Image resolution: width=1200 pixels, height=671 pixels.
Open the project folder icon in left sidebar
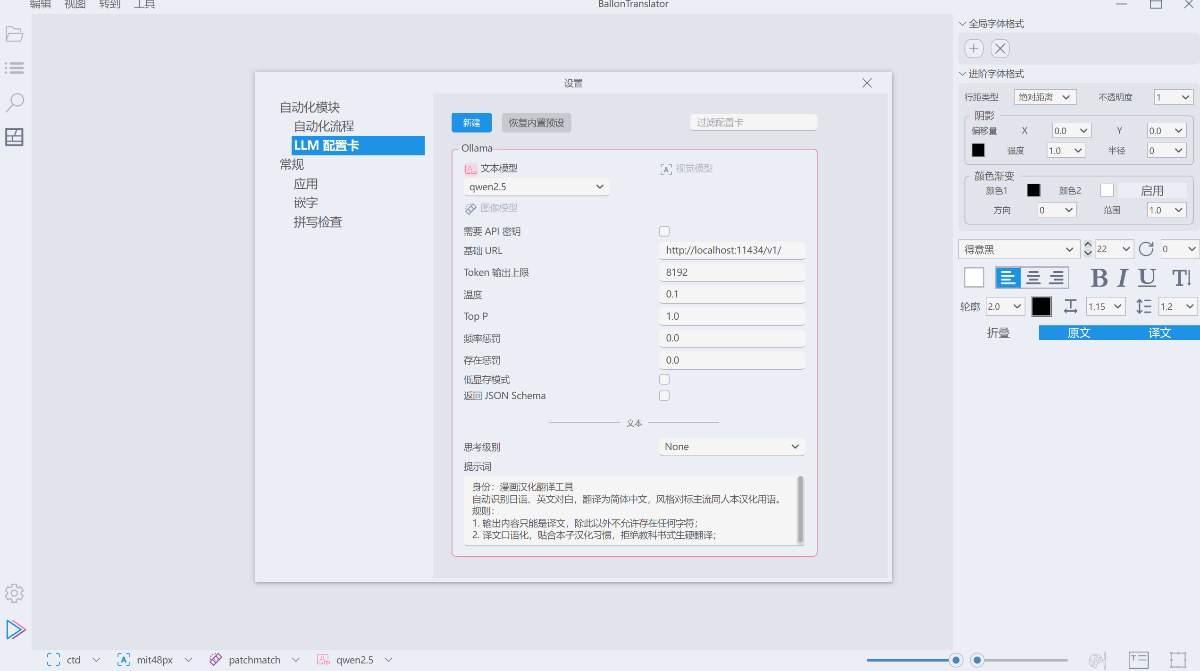(x=14, y=34)
